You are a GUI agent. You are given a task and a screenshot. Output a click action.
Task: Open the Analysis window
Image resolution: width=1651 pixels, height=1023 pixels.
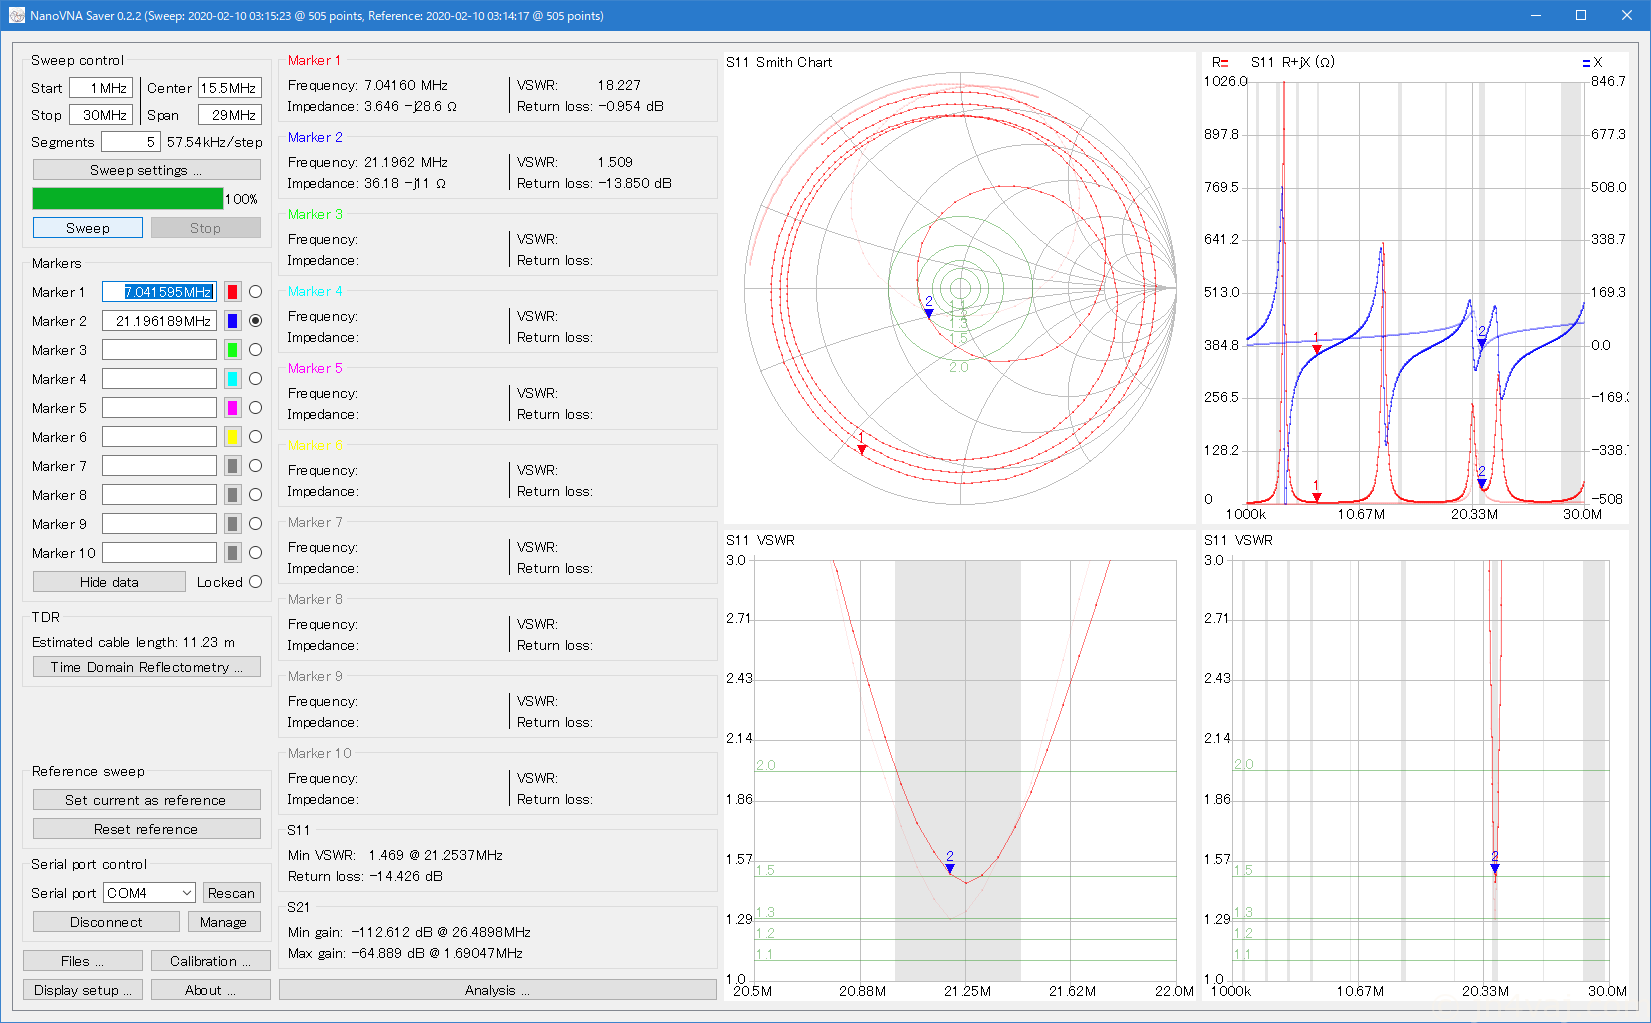pos(498,990)
